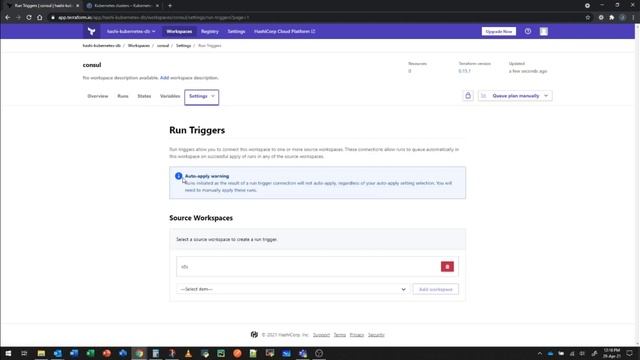Open Workspaces in the top navigation

pyautogui.click(x=179, y=31)
